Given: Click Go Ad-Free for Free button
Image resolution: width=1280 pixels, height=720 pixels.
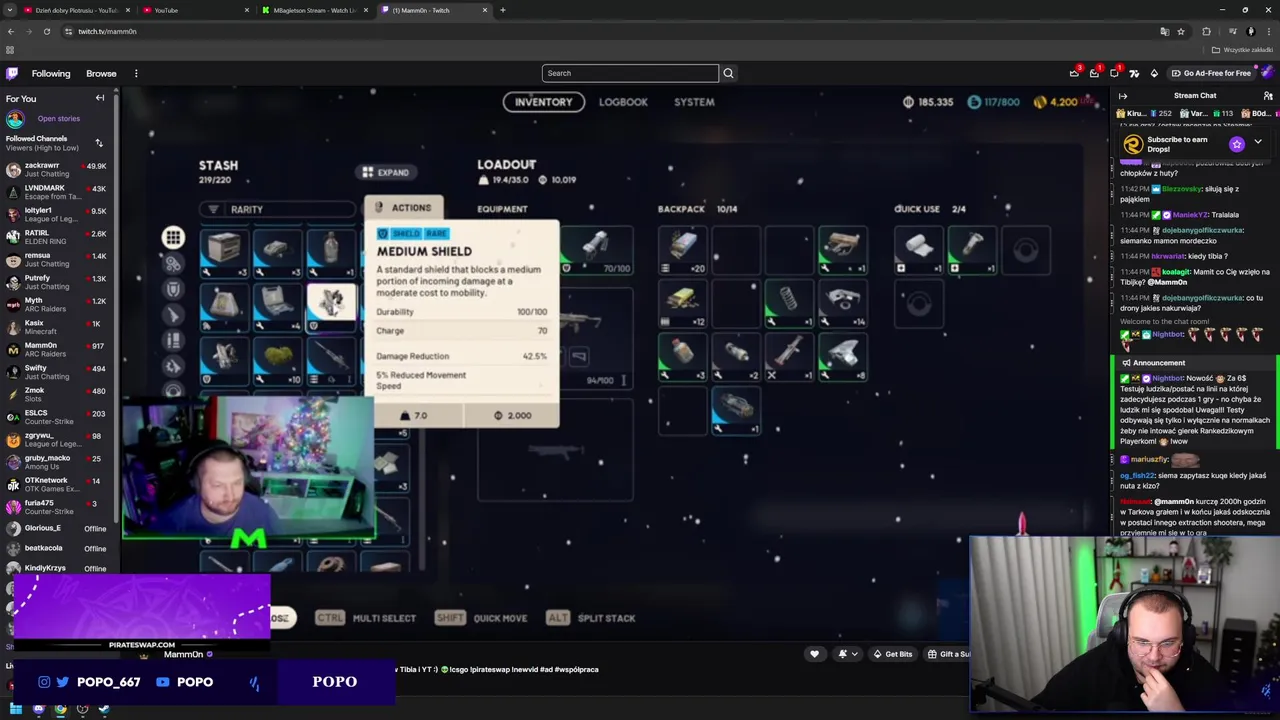Looking at the screenshot, I should [1210, 73].
